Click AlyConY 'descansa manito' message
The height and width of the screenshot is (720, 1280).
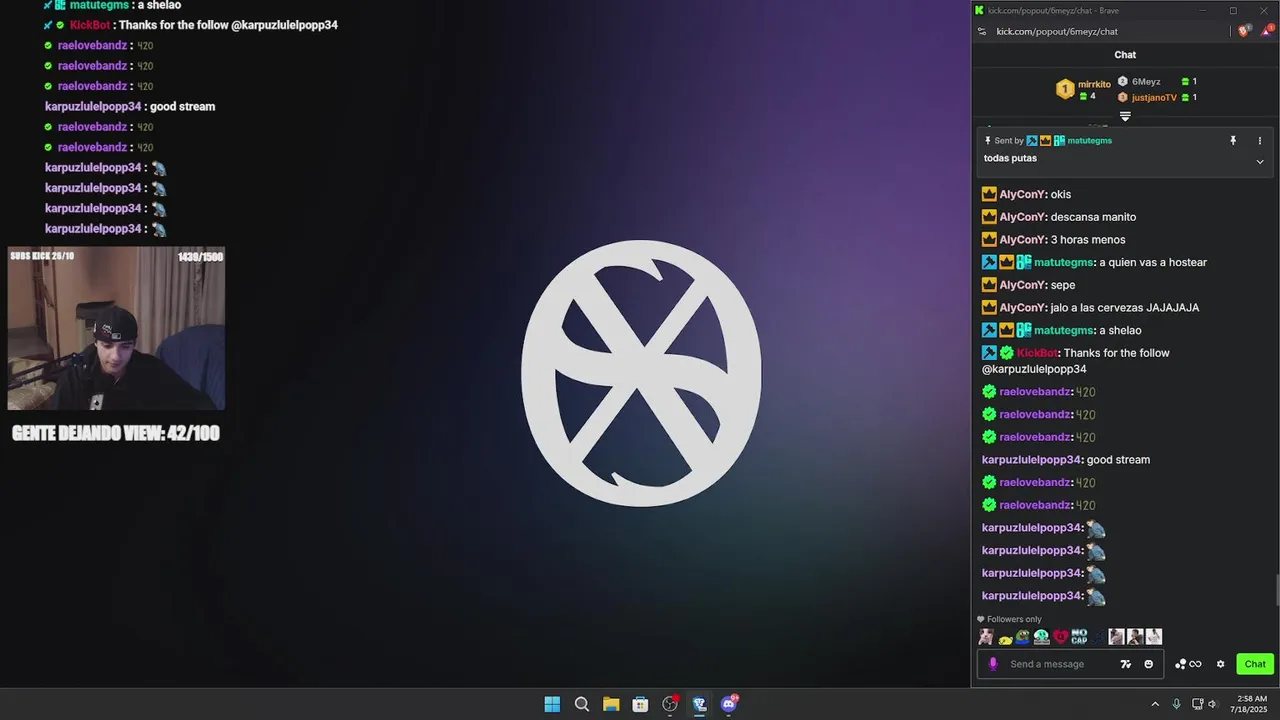1093,217
